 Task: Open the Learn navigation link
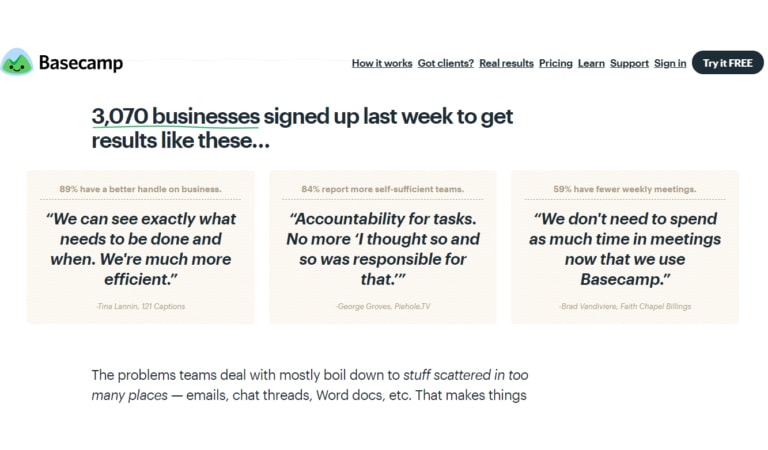[x=591, y=63]
